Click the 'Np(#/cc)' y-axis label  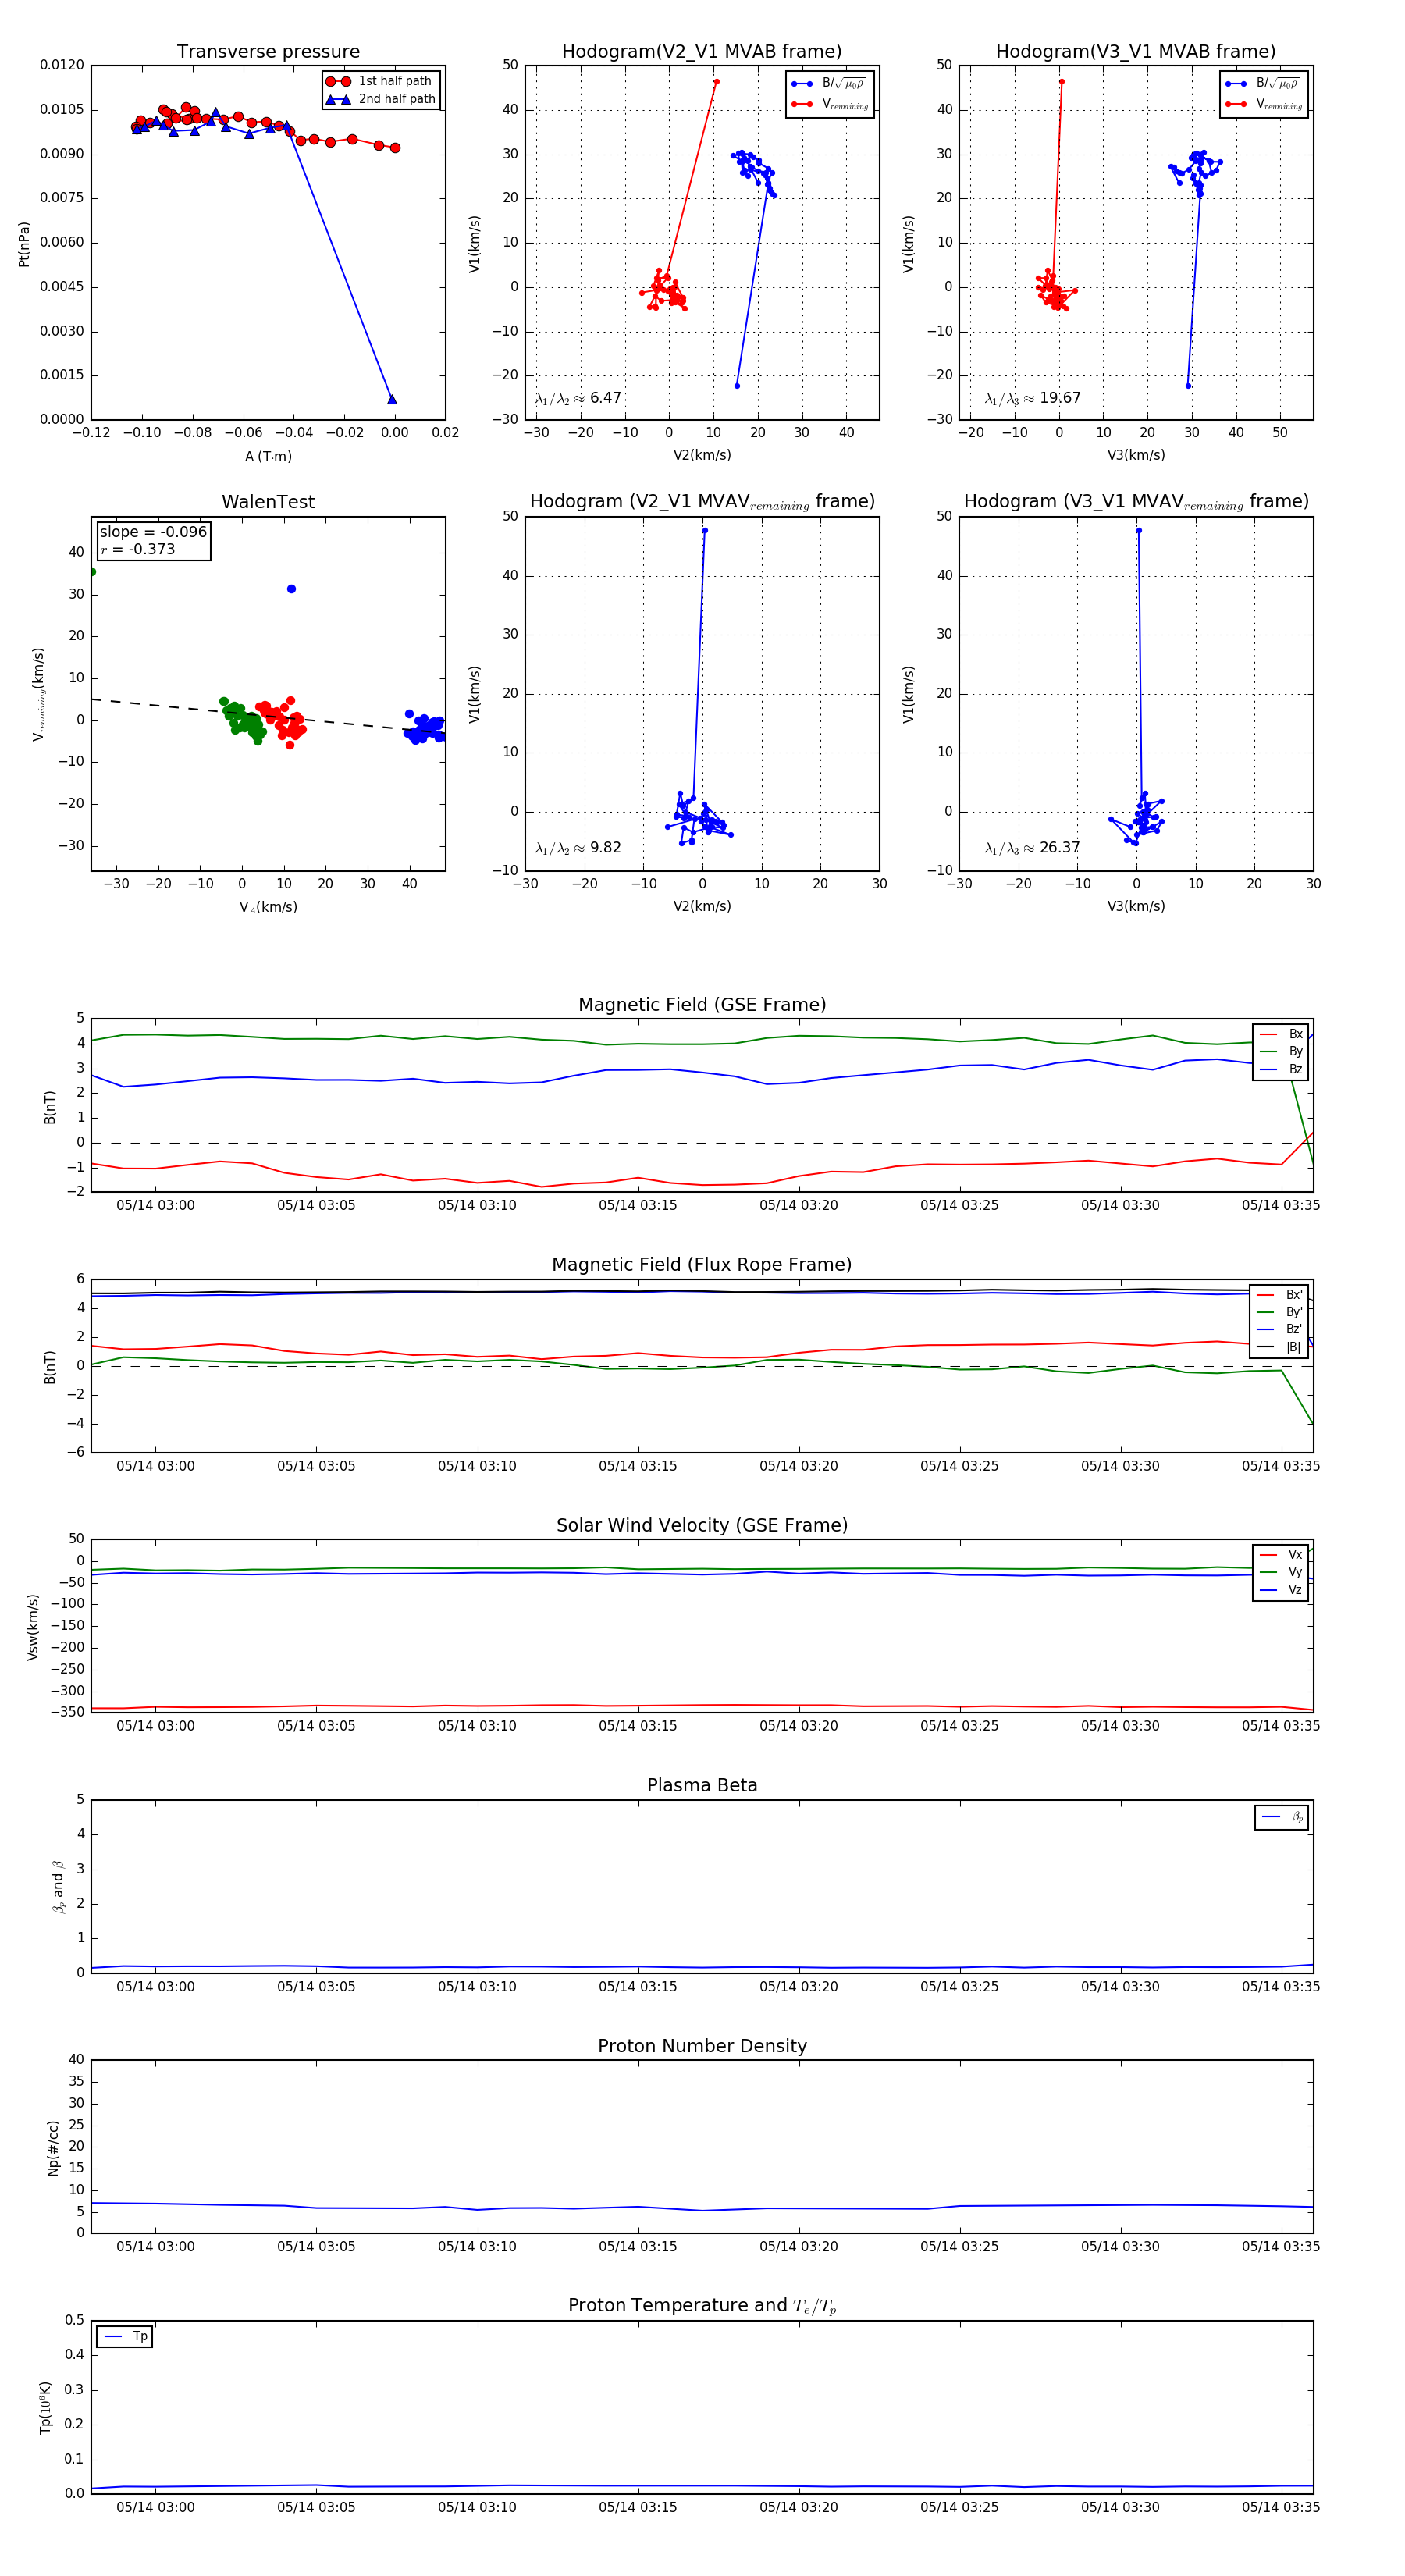coord(53,2148)
